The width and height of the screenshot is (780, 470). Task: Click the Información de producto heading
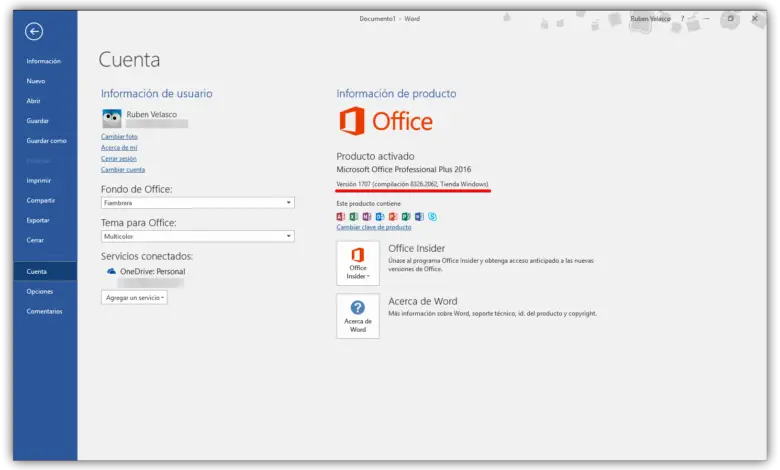(x=396, y=94)
